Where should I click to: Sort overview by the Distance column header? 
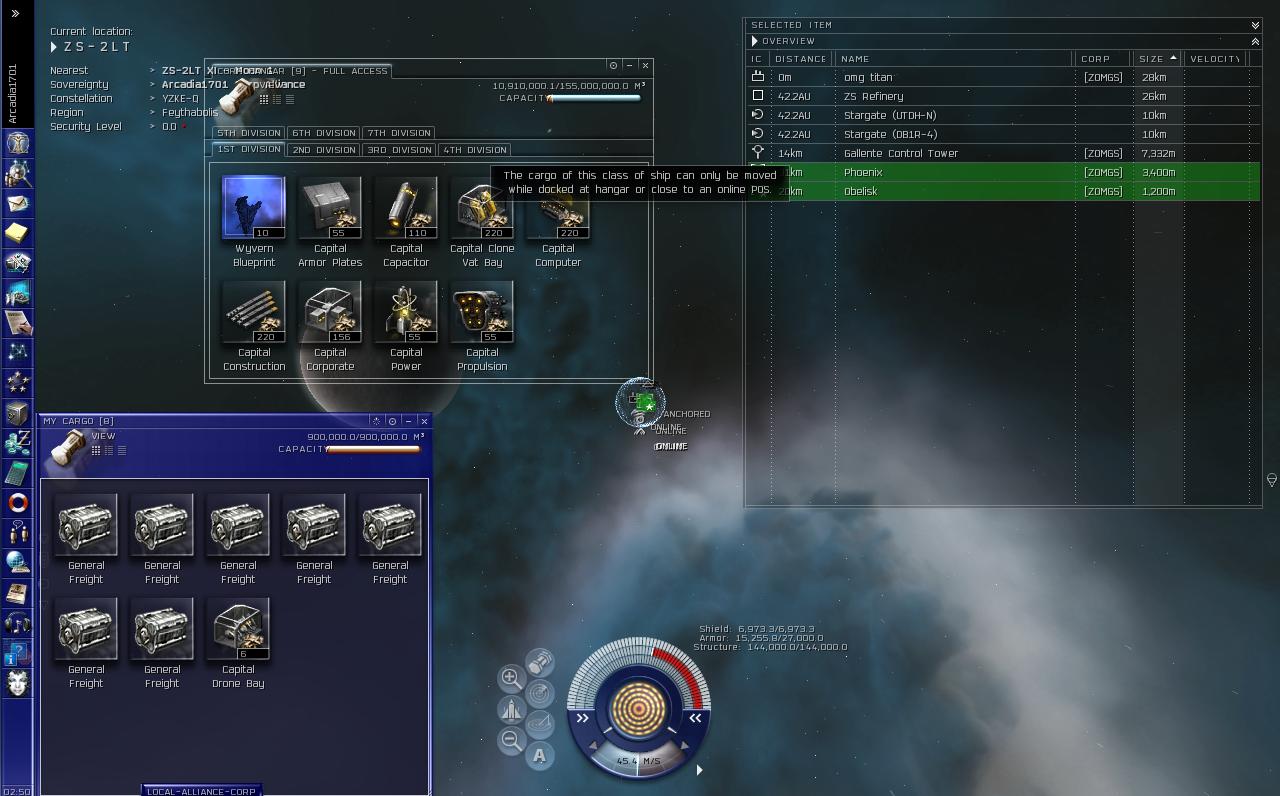tap(802, 59)
